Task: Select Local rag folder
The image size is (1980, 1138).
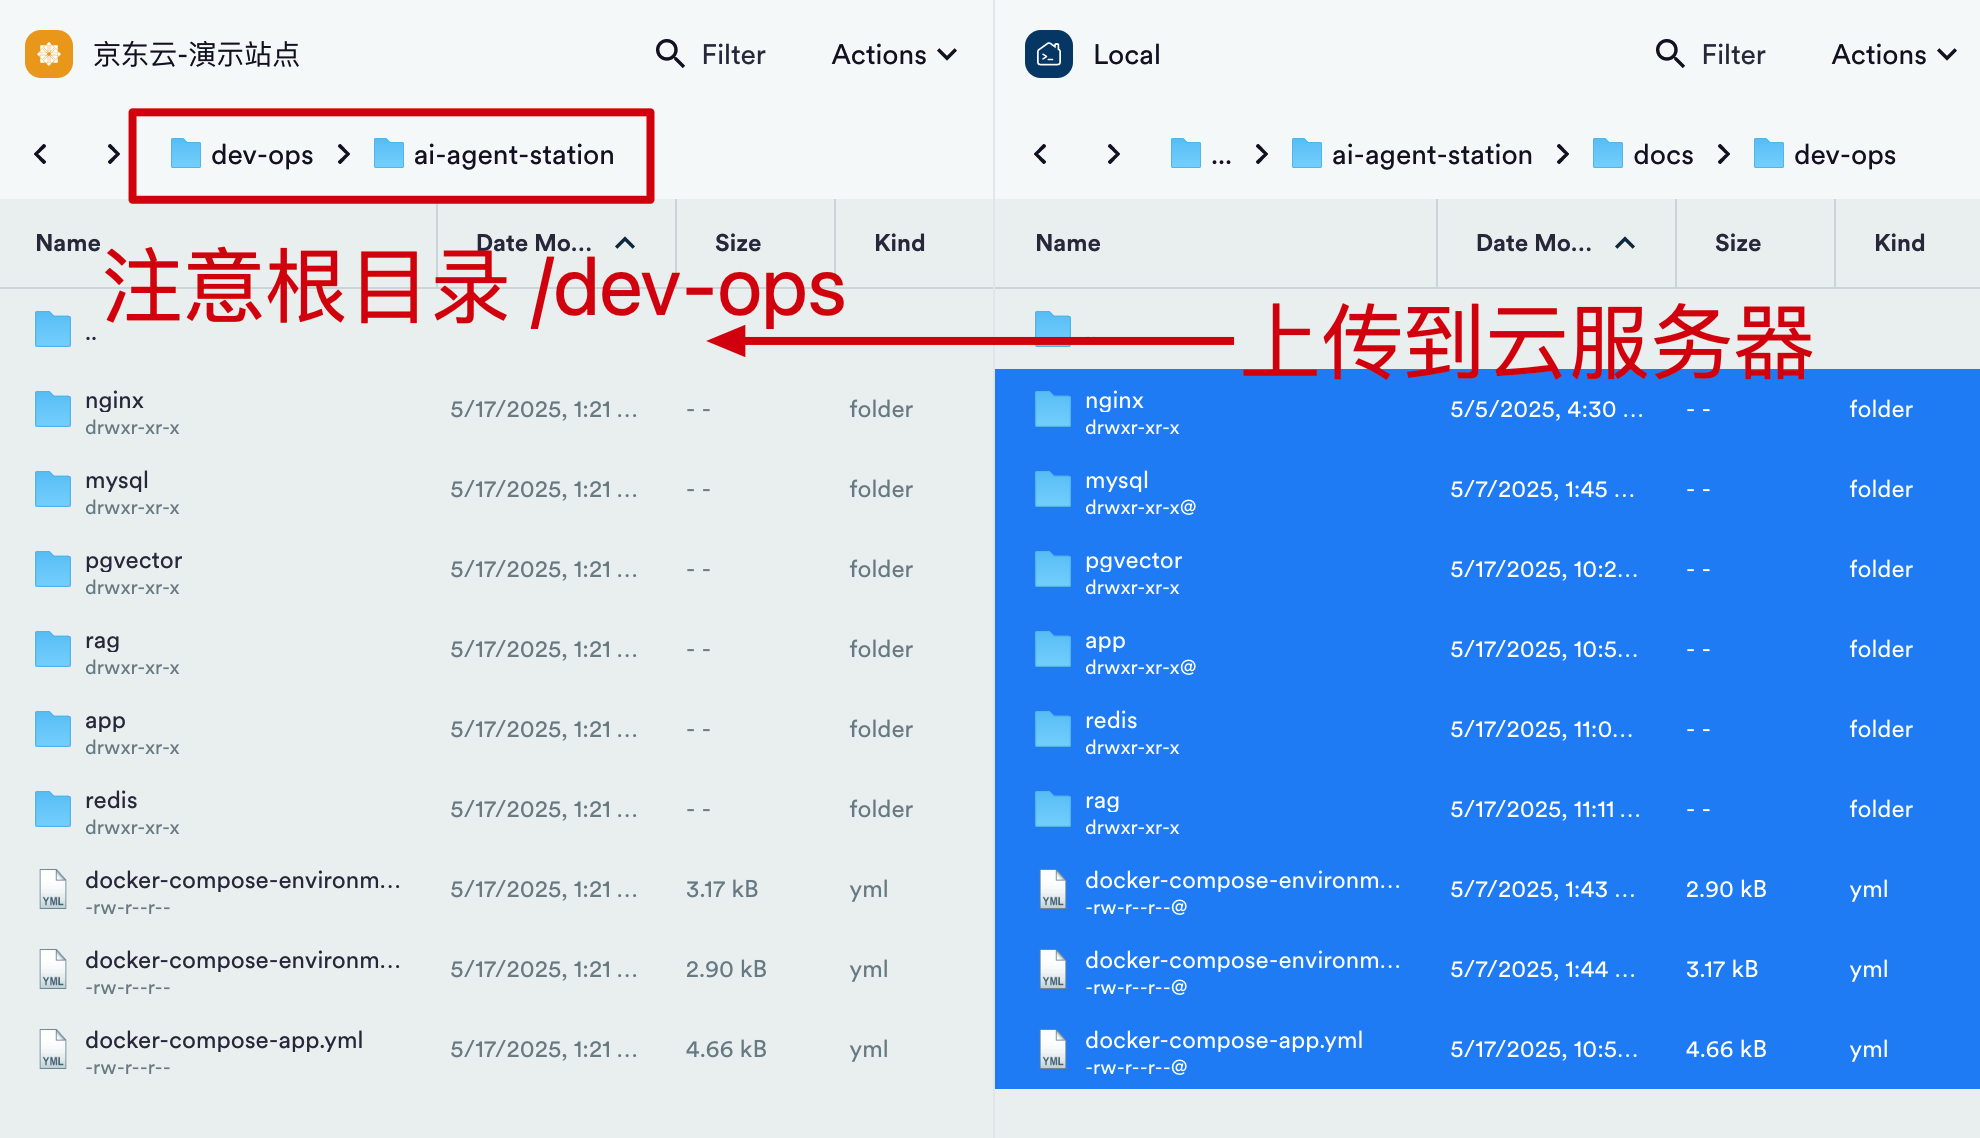Action: 1487,809
